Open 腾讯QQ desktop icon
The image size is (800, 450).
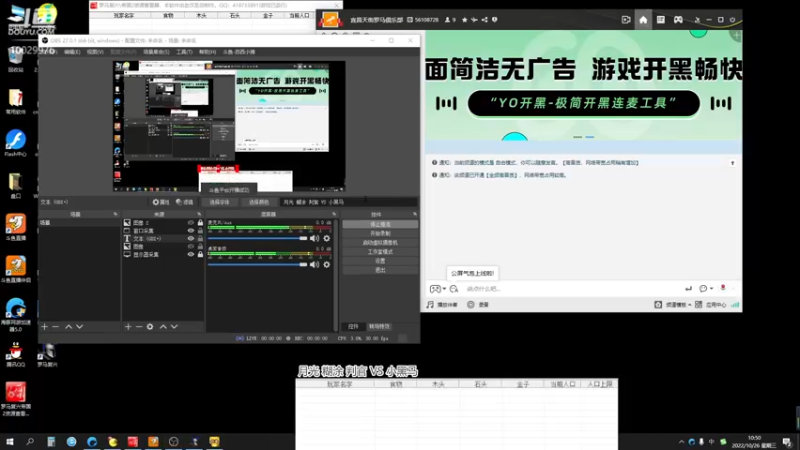(16, 354)
